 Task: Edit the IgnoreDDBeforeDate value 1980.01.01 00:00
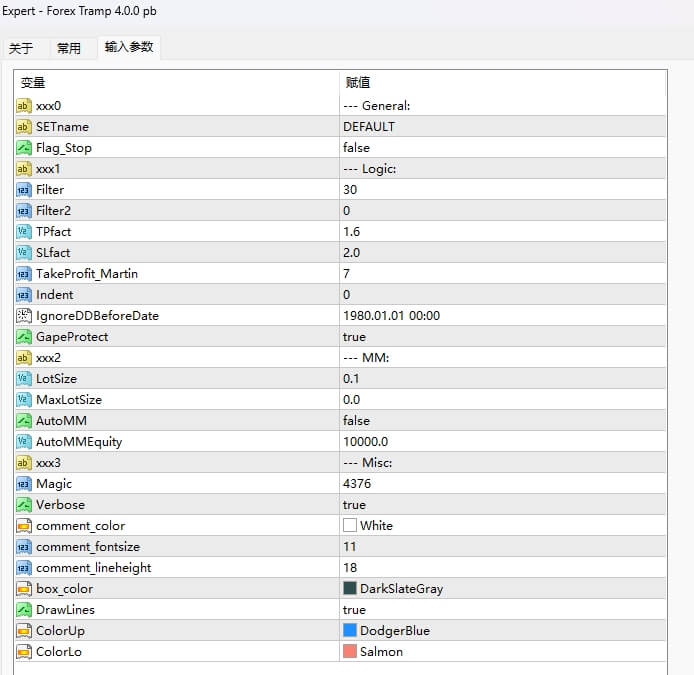(x=502, y=316)
